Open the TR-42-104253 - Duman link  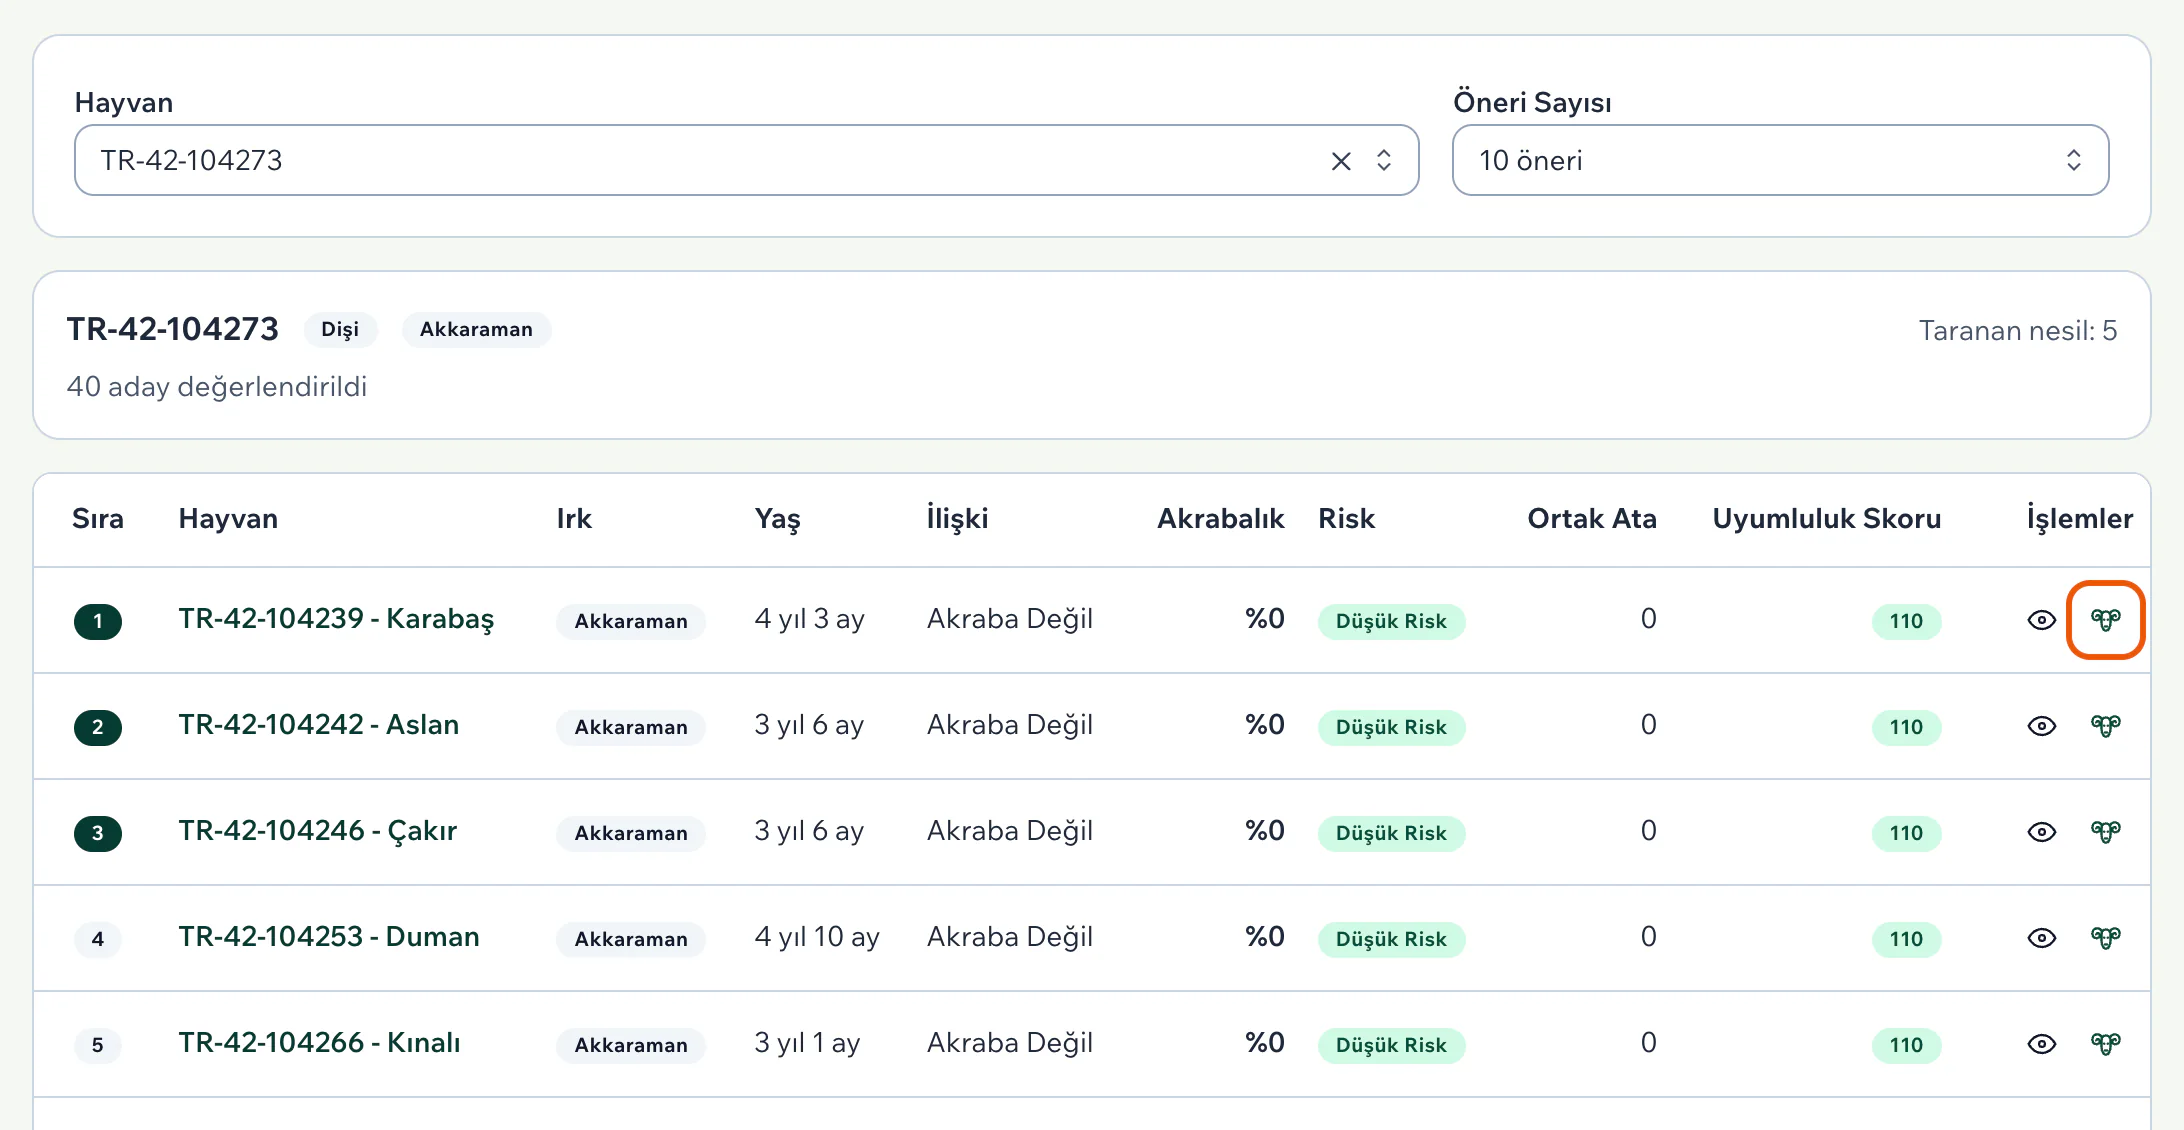pyautogui.click(x=329, y=937)
